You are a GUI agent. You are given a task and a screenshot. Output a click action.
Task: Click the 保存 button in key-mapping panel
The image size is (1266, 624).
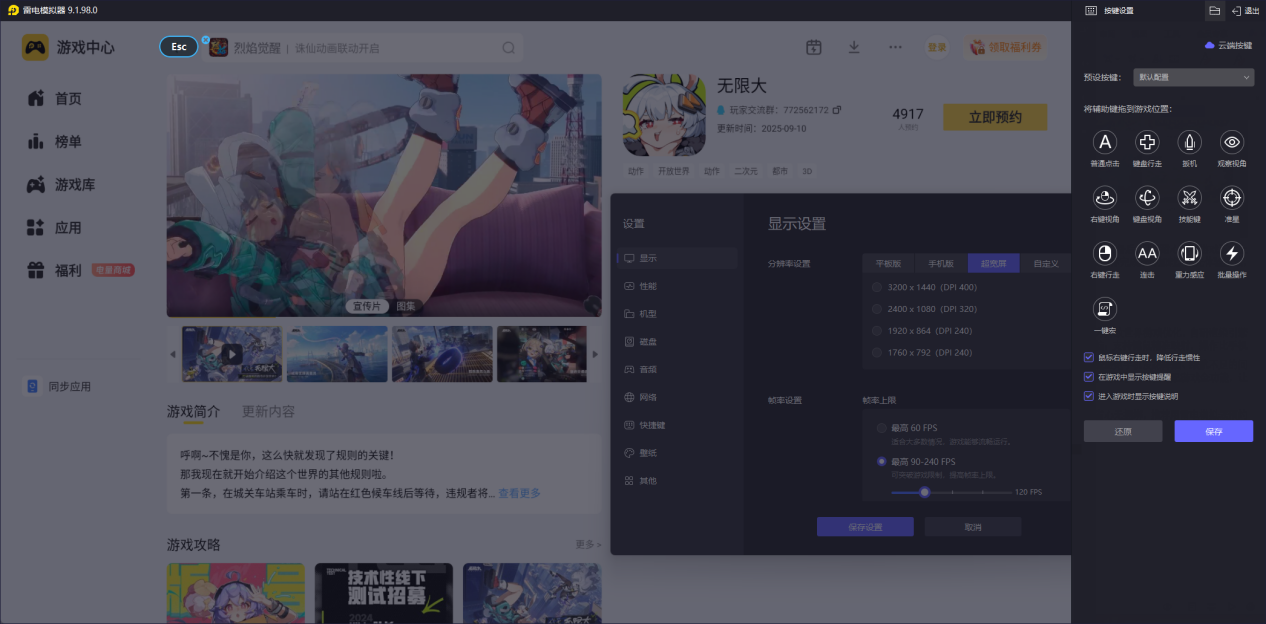[1214, 431]
